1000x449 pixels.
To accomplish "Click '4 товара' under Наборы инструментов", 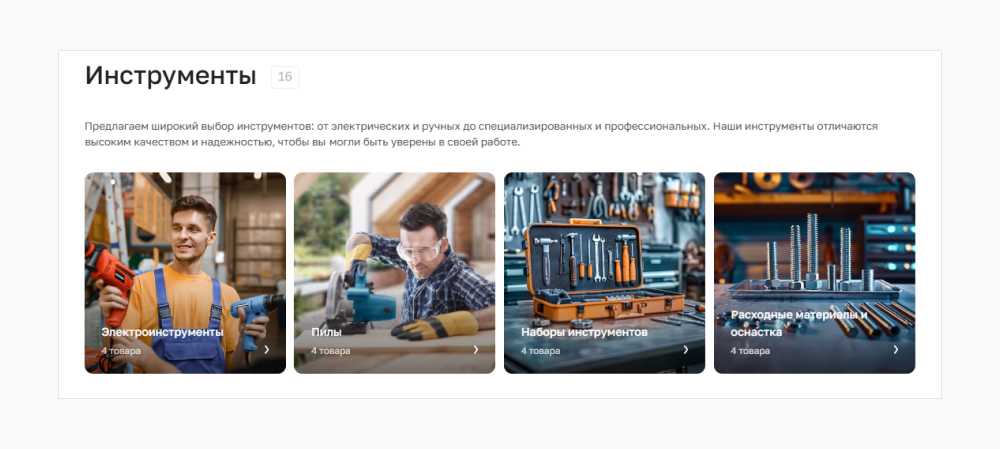I will [x=540, y=351].
